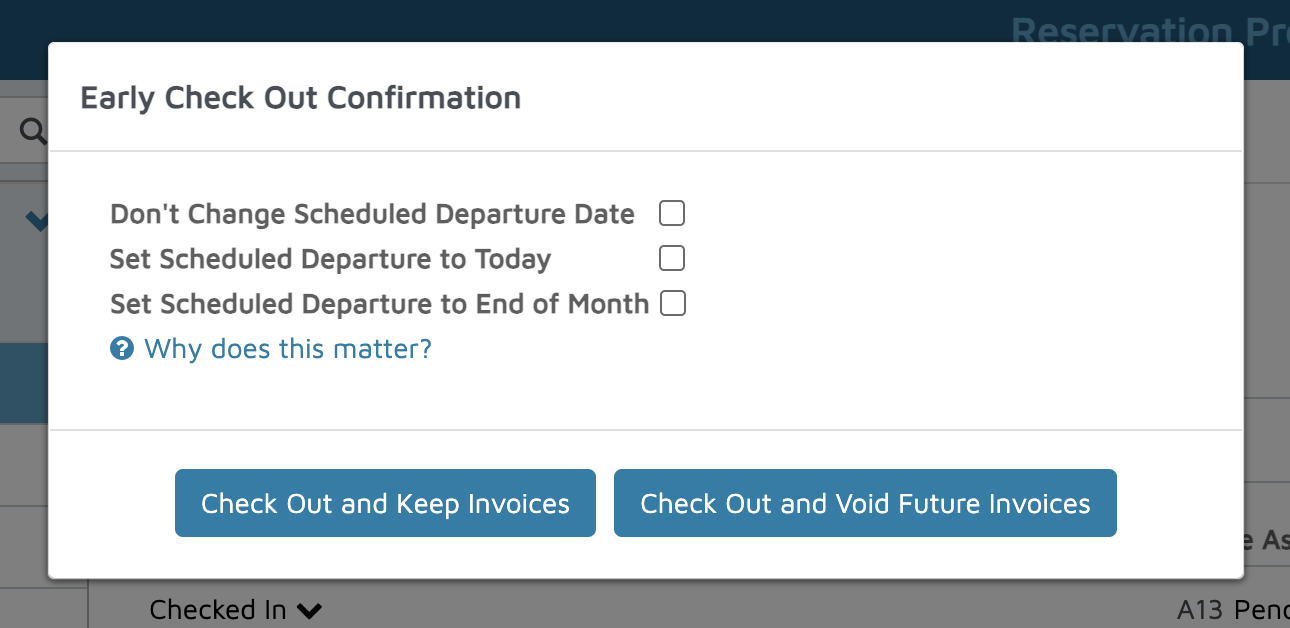Click the blue chevron at left edge
Image resolution: width=1290 pixels, height=628 pixels.
(38, 221)
